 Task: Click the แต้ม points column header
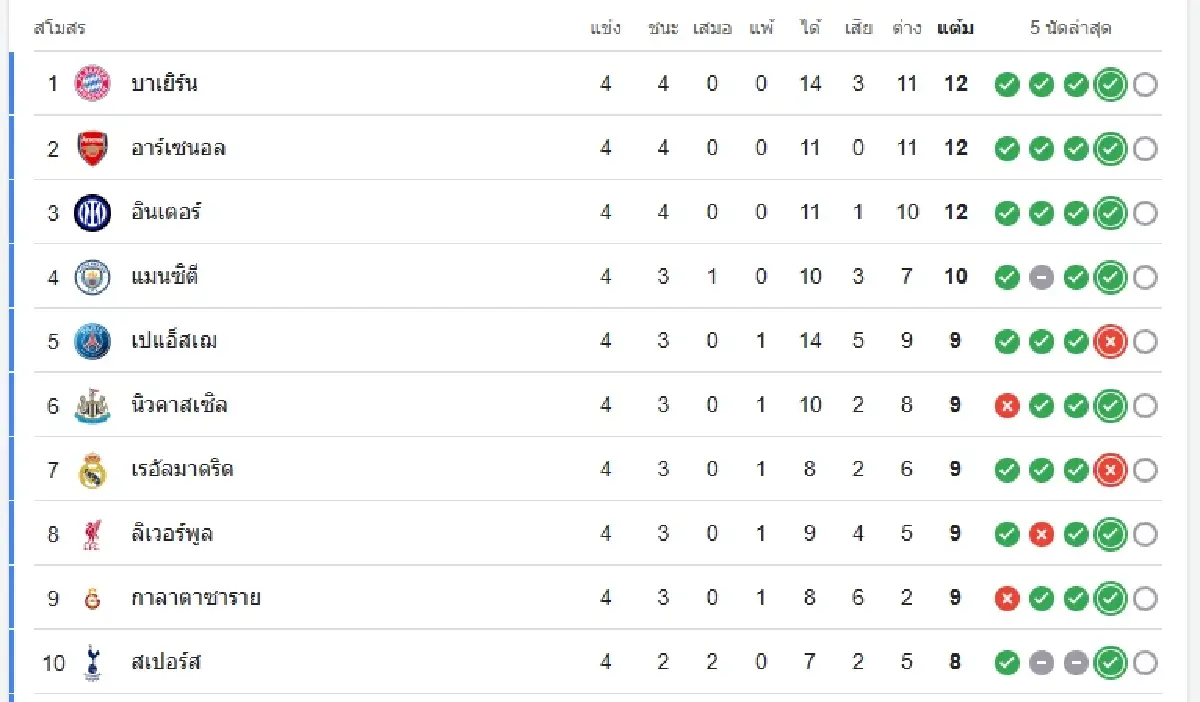point(956,28)
